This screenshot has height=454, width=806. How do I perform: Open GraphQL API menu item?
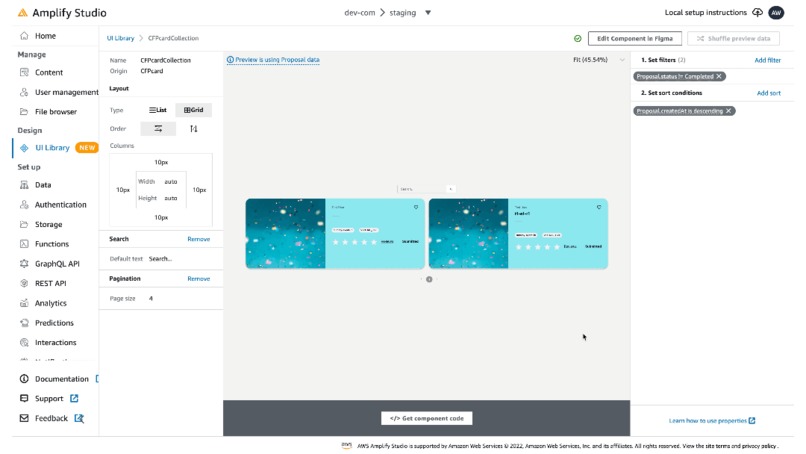57,264
